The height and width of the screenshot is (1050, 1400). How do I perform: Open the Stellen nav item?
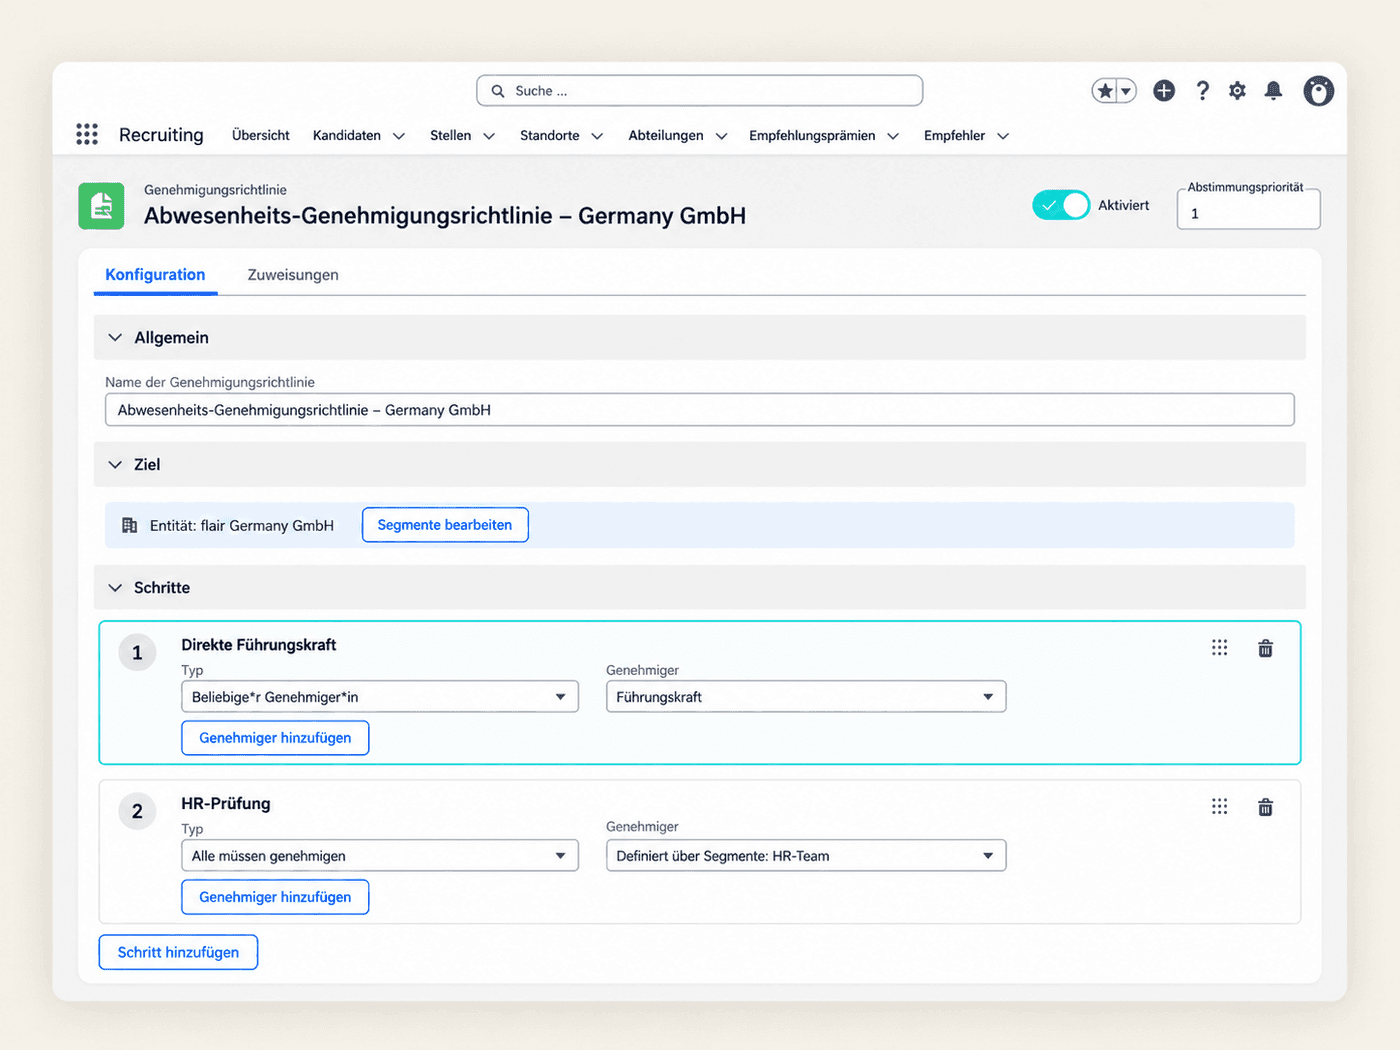451,135
